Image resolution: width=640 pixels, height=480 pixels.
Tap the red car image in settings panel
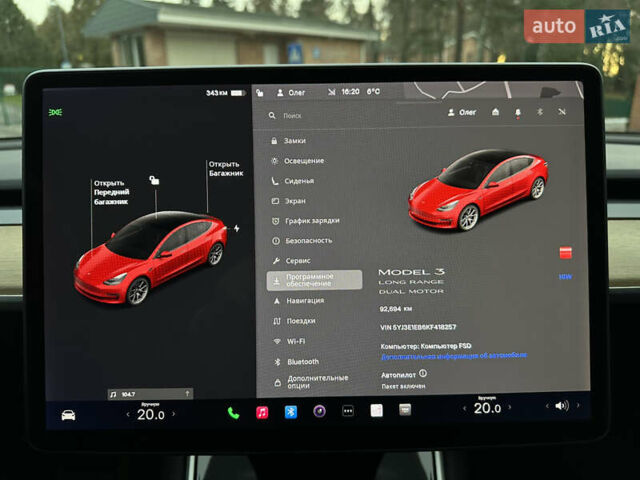click(478, 190)
